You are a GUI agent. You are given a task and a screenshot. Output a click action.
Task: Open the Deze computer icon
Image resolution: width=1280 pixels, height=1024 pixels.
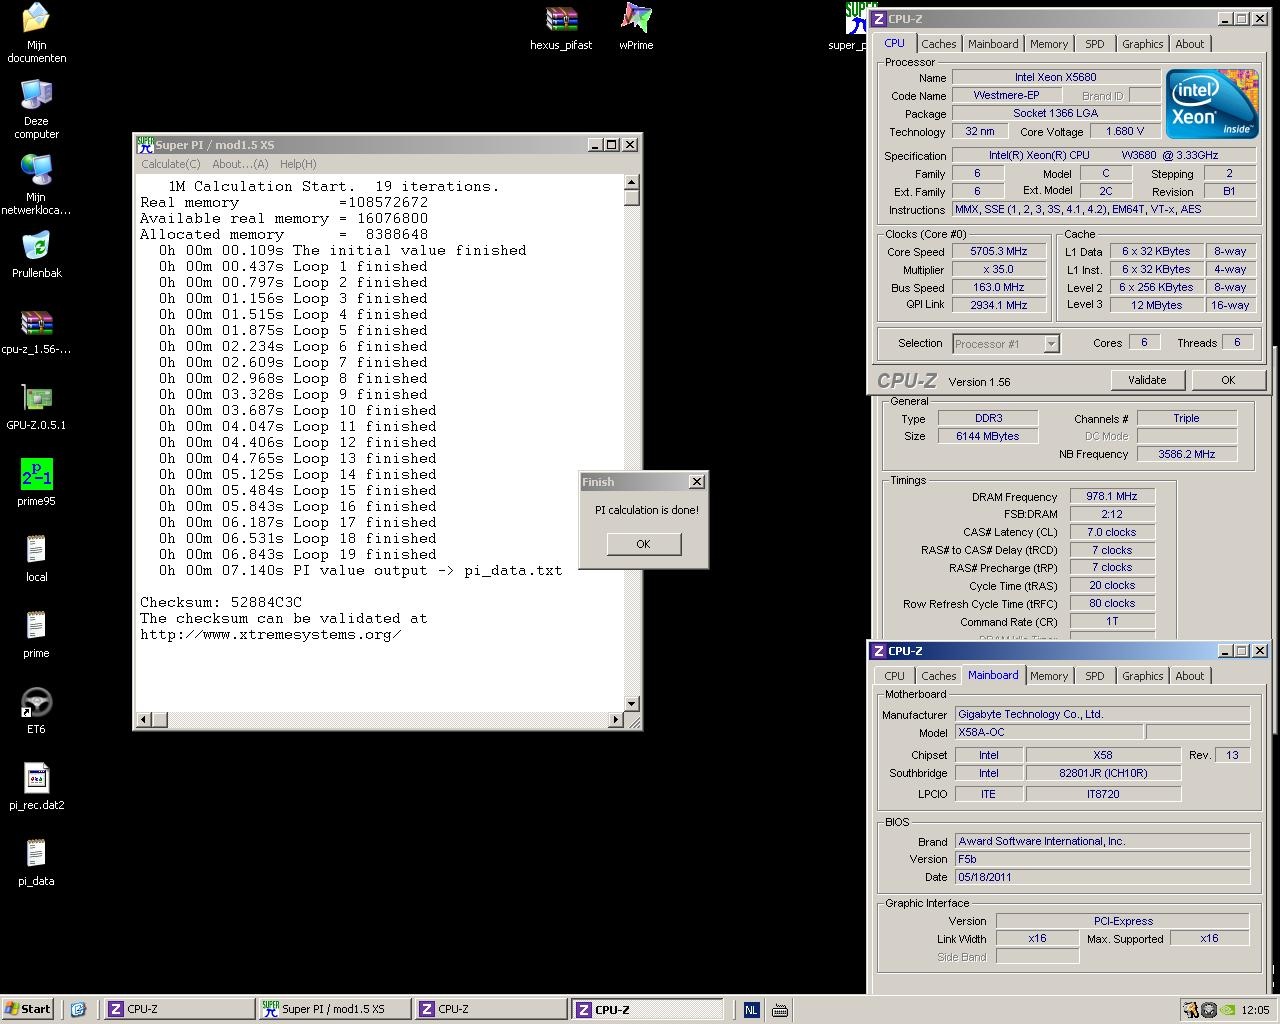click(x=36, y=96)
